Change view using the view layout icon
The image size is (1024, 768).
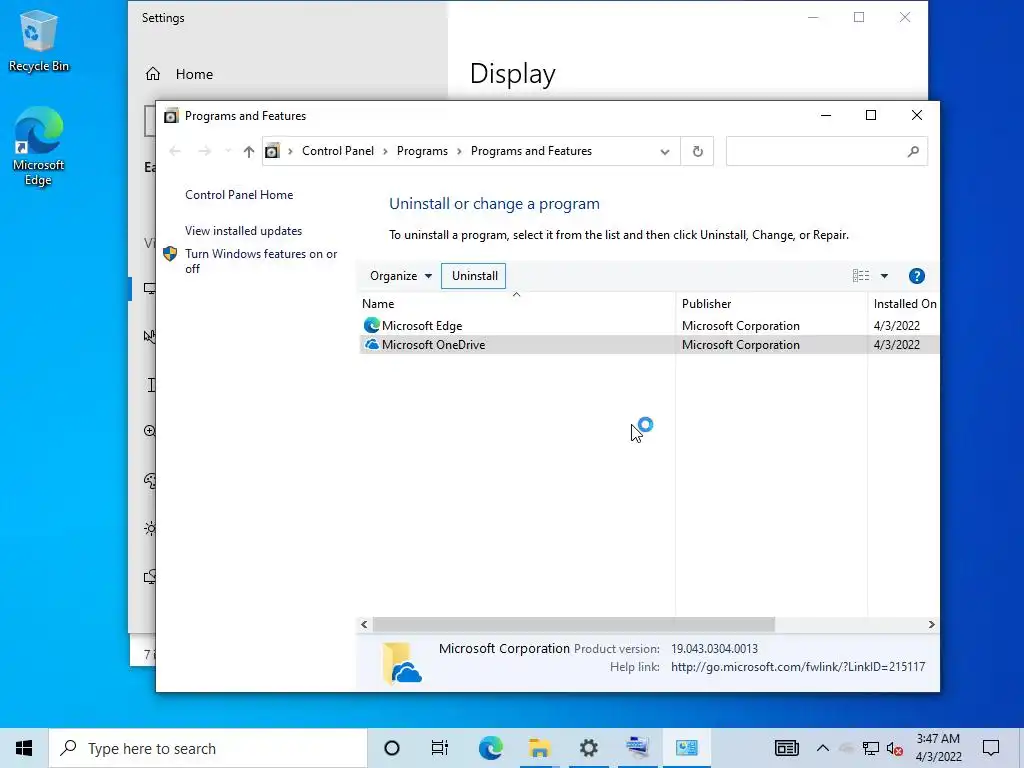click(861, 276)
